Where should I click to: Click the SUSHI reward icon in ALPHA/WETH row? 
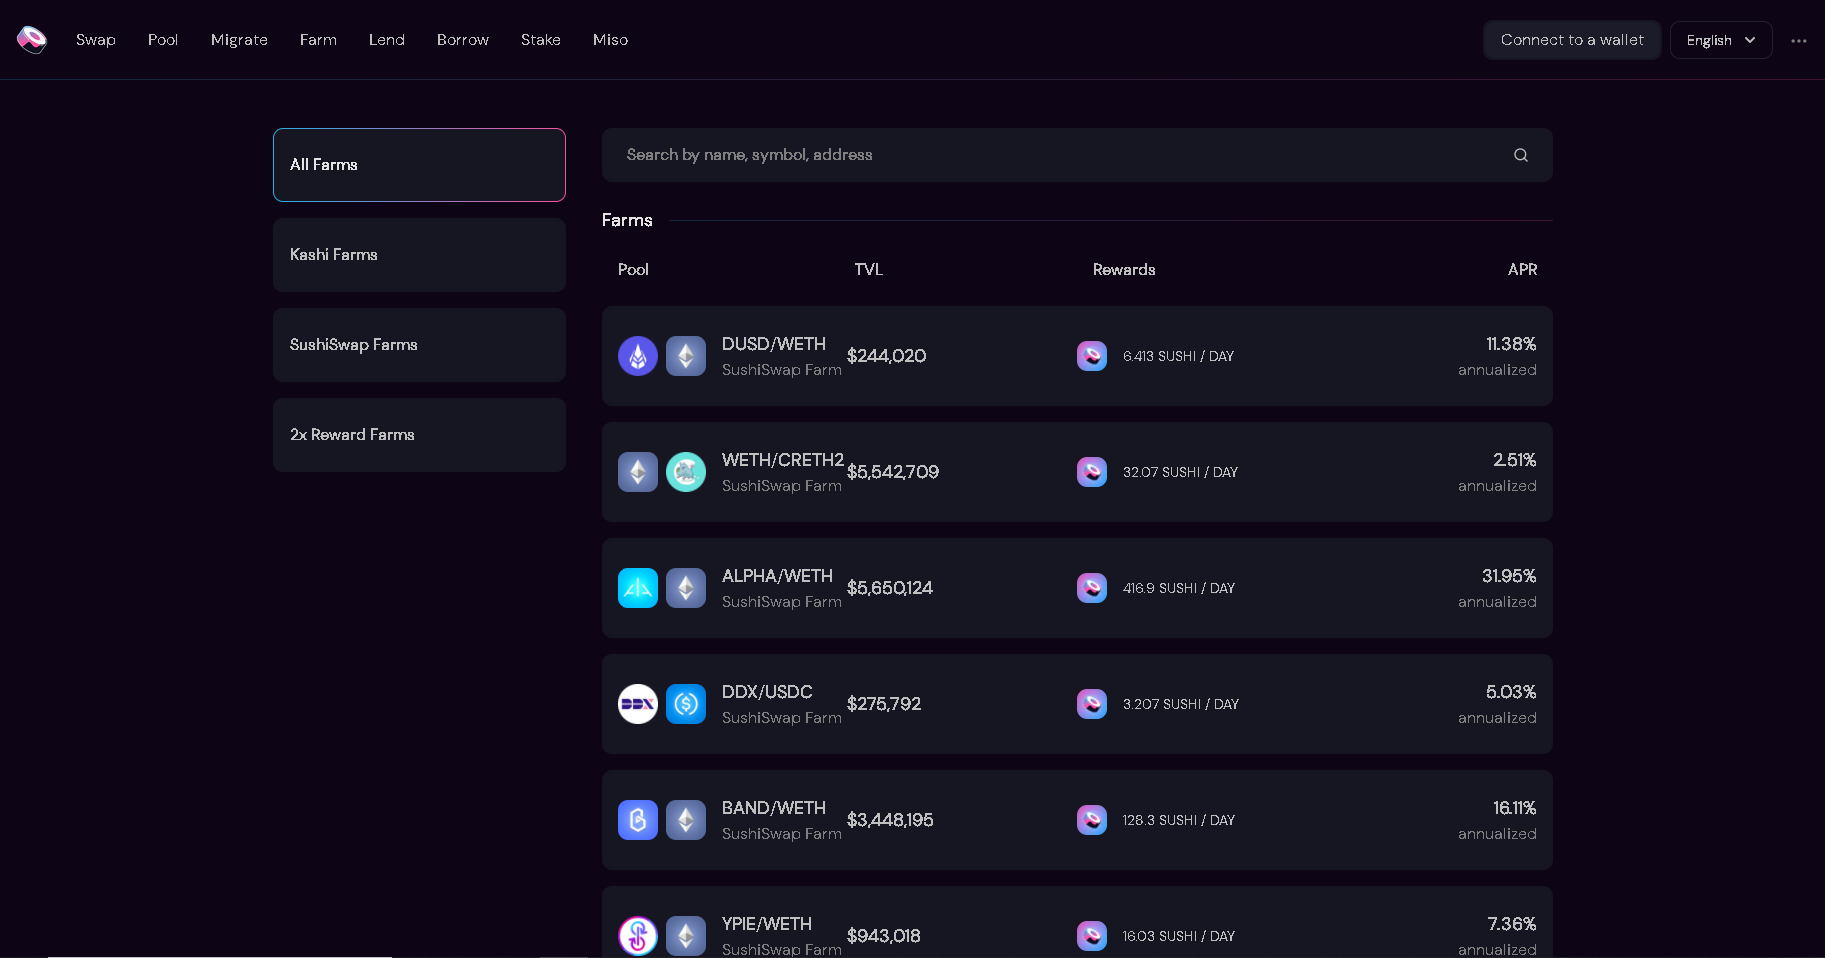pyautogui.click(x=1092, y=588)
